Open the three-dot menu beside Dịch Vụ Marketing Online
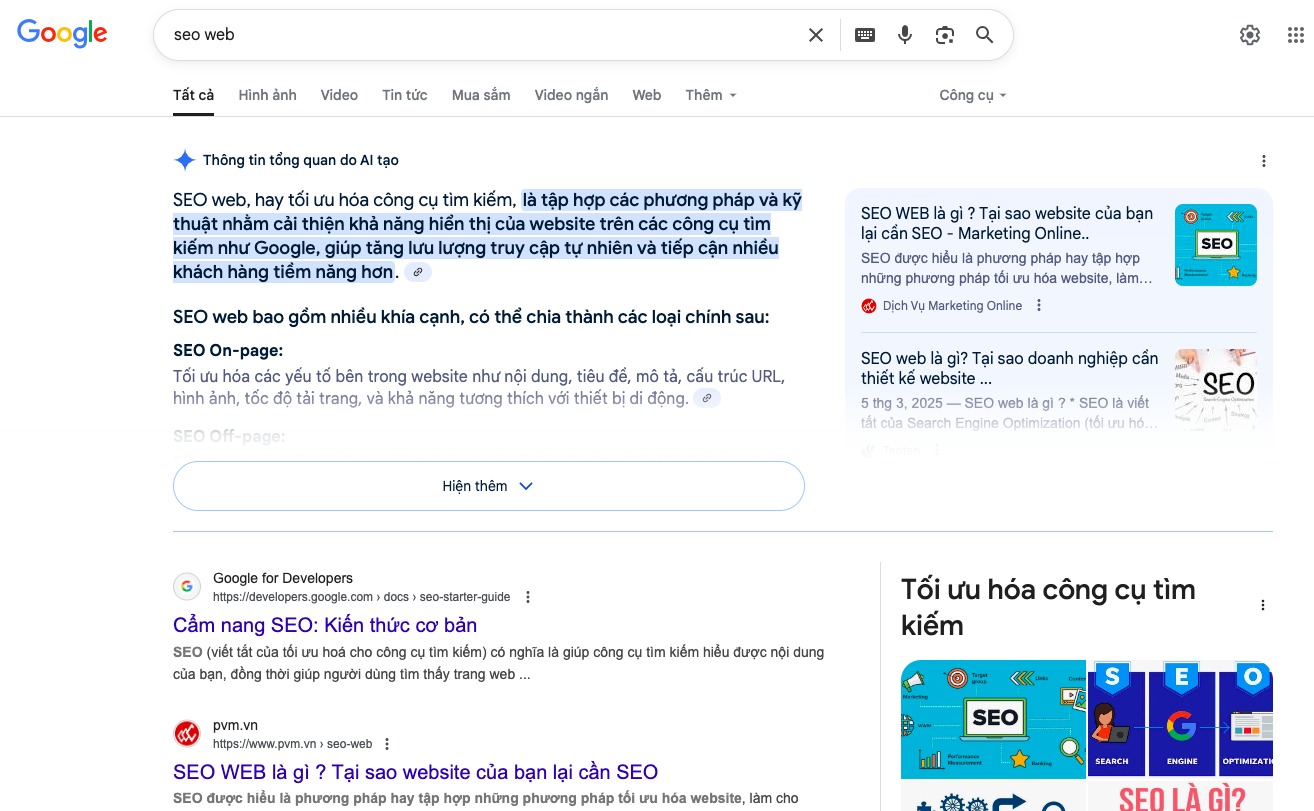Viewport: 1314px width, 811px height. (1039, 306)
